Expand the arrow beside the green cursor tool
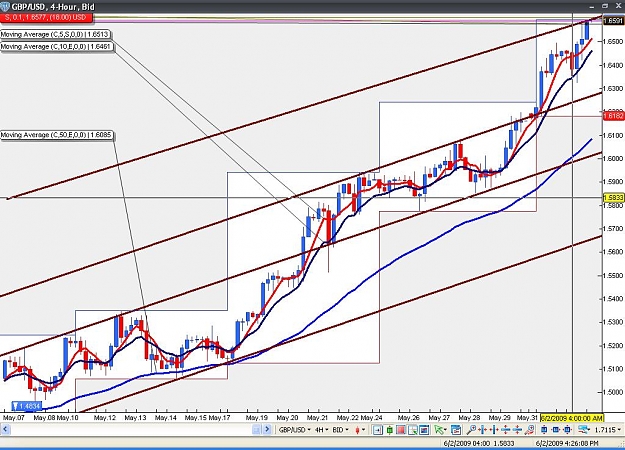The width and height of the screenshot is (625, 450). point(446,430)
